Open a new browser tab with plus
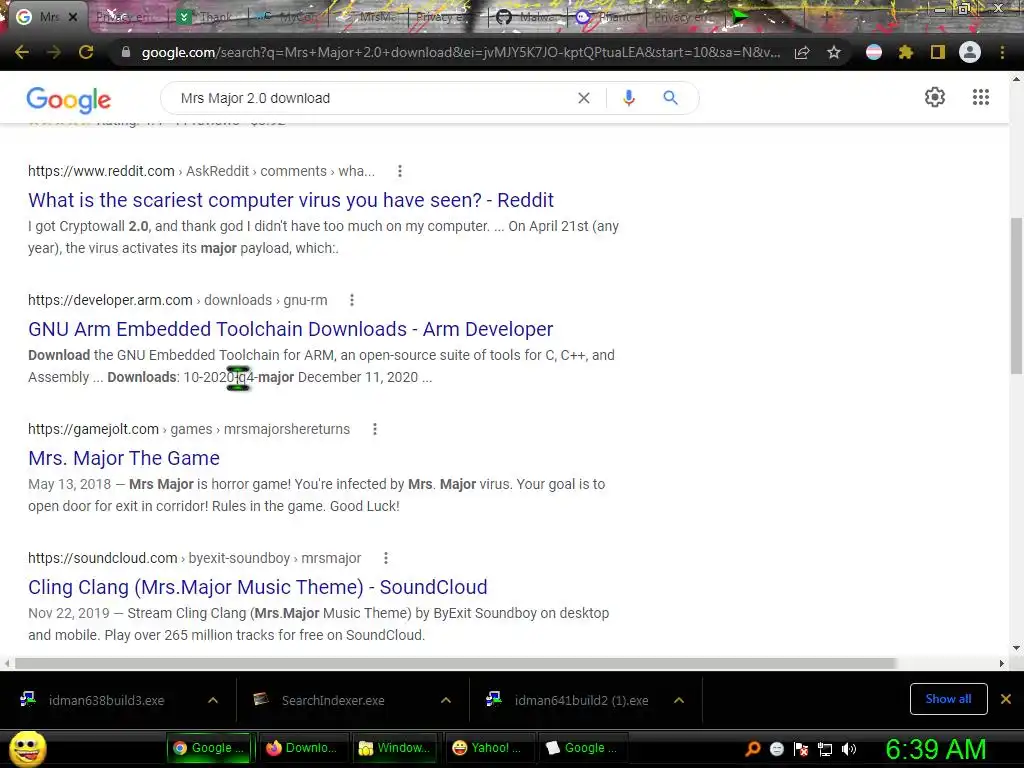The width and height of the screenshot is (1024, 768). 827,17
